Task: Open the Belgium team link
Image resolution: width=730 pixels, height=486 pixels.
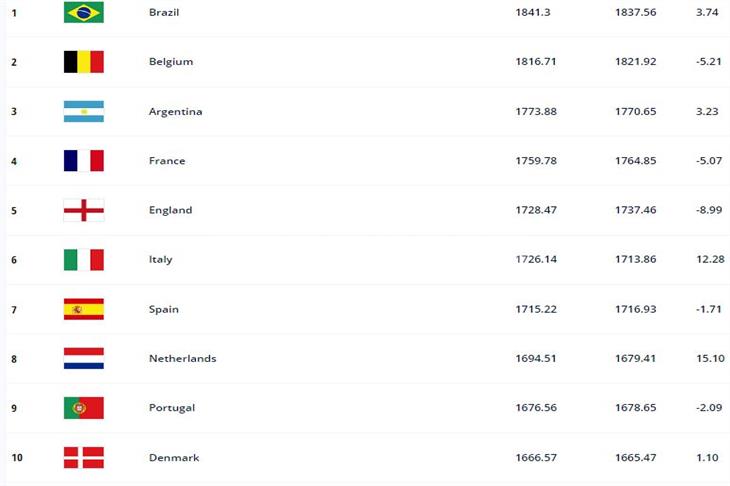Action: coord(171,62)
